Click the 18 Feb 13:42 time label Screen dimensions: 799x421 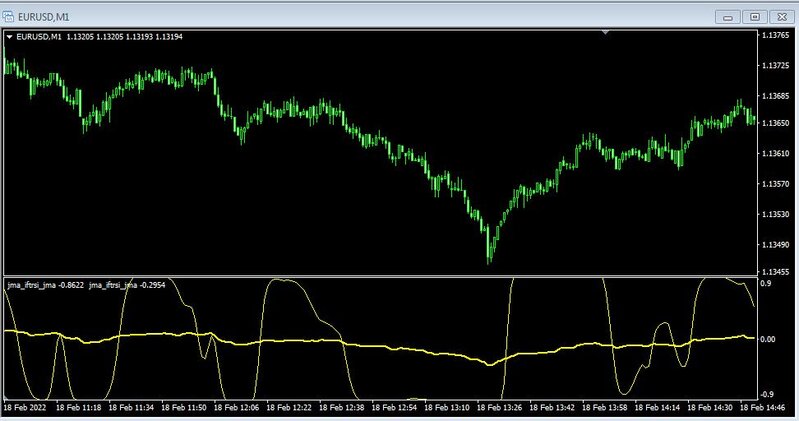coord(552,407)
